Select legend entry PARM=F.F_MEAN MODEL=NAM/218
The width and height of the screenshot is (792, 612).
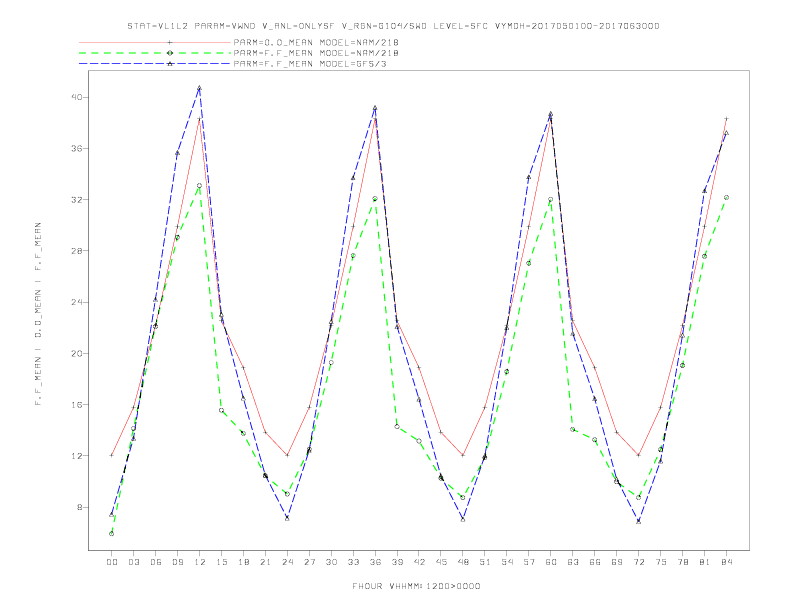[316, 53]
